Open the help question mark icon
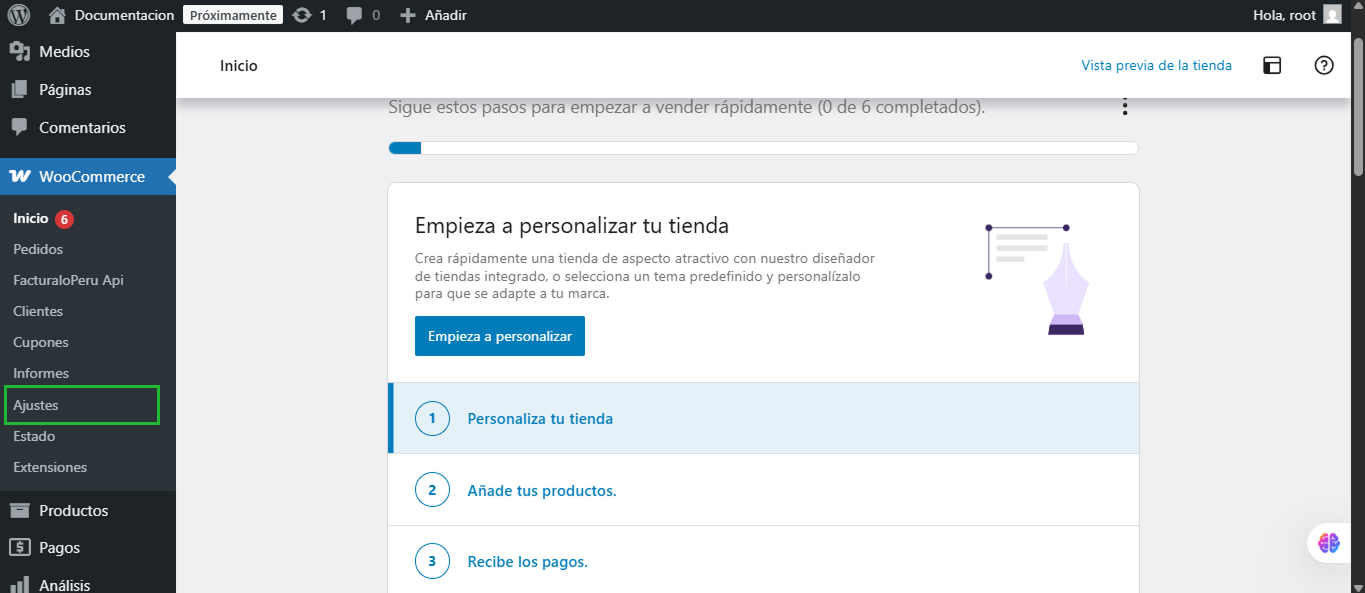 1324,66
